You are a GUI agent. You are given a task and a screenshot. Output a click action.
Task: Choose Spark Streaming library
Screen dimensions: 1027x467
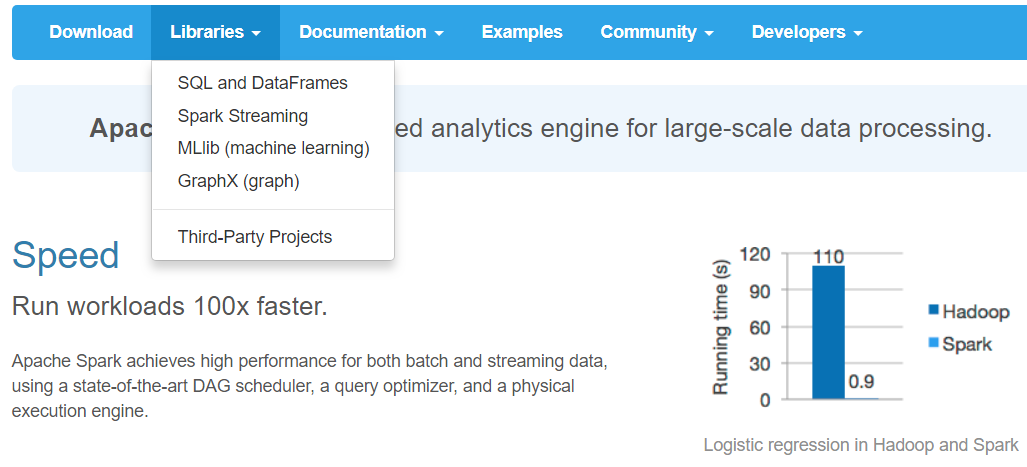tap(243, 116)
